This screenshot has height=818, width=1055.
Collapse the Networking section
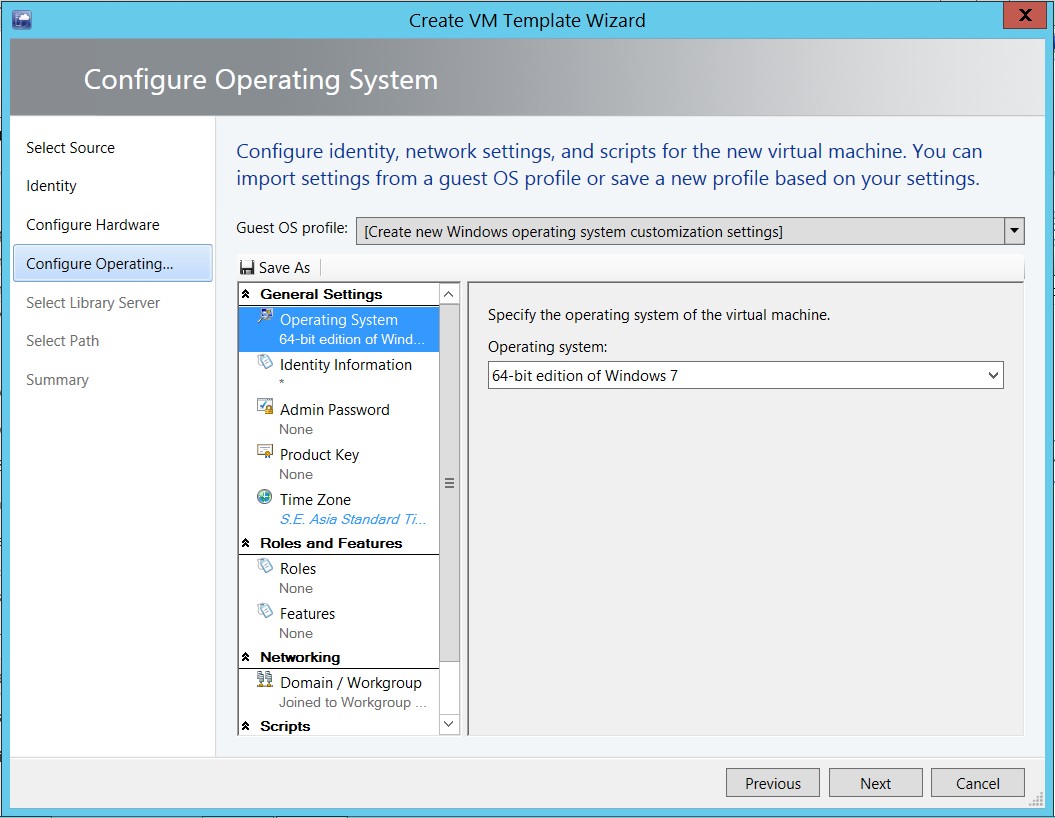tap(246, 657)
